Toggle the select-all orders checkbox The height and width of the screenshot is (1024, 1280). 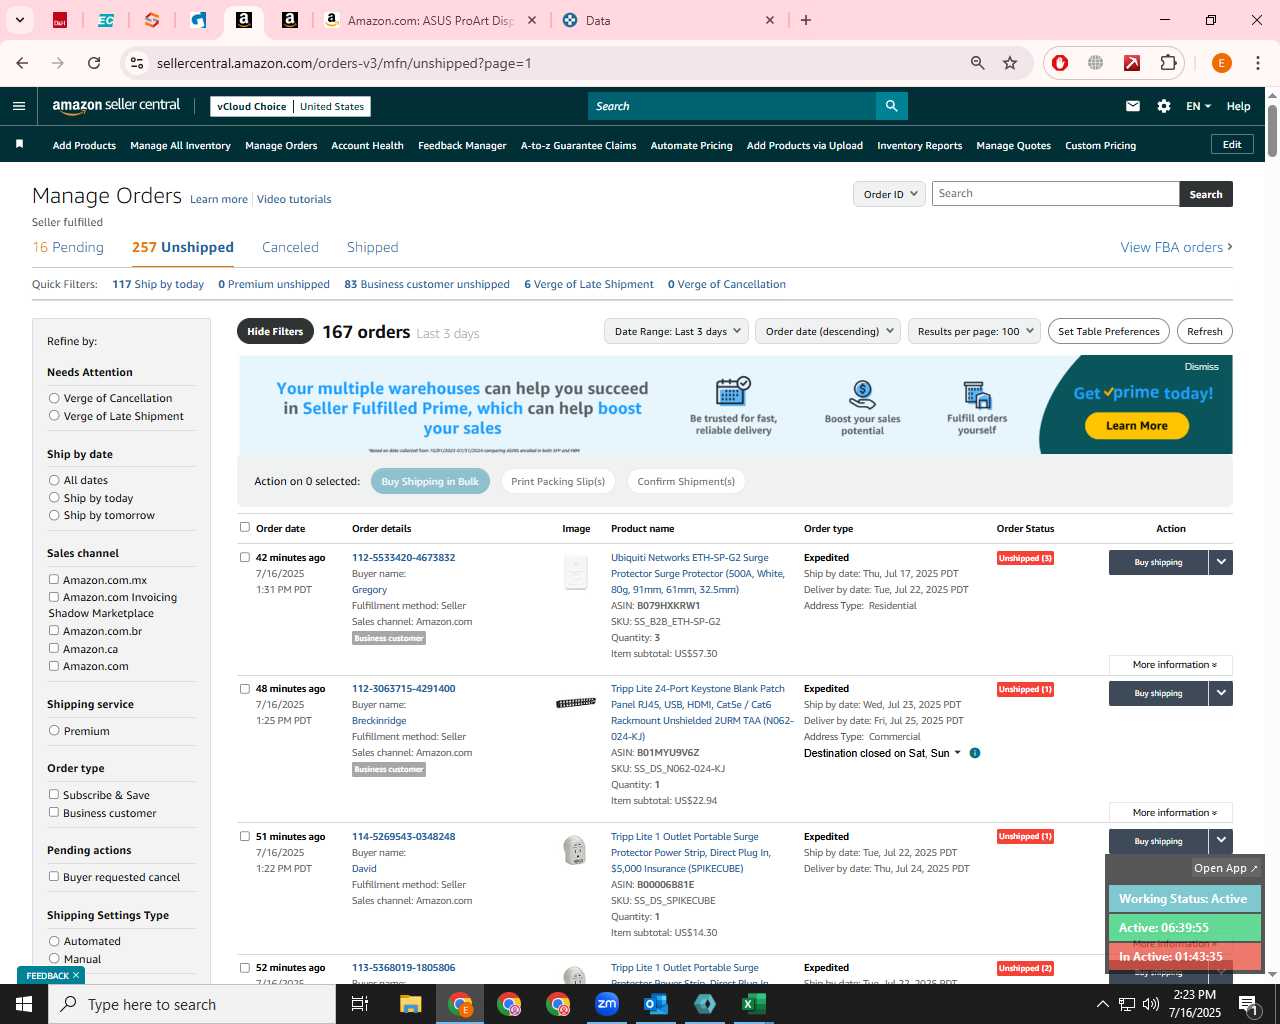[245, 528]
